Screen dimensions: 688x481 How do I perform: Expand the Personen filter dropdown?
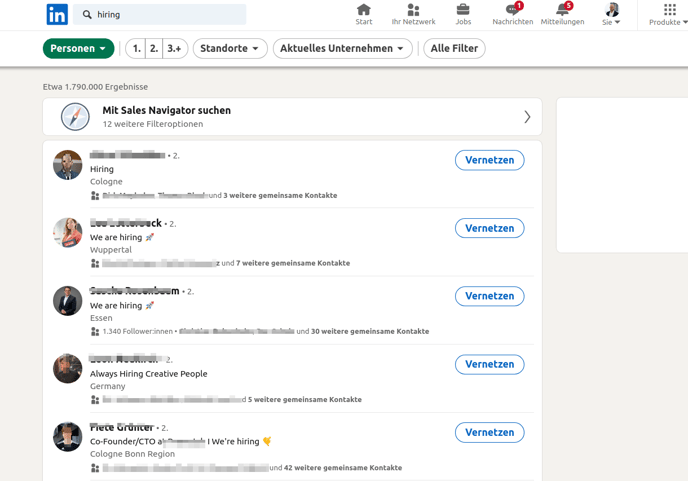click(x=78, y=48)
